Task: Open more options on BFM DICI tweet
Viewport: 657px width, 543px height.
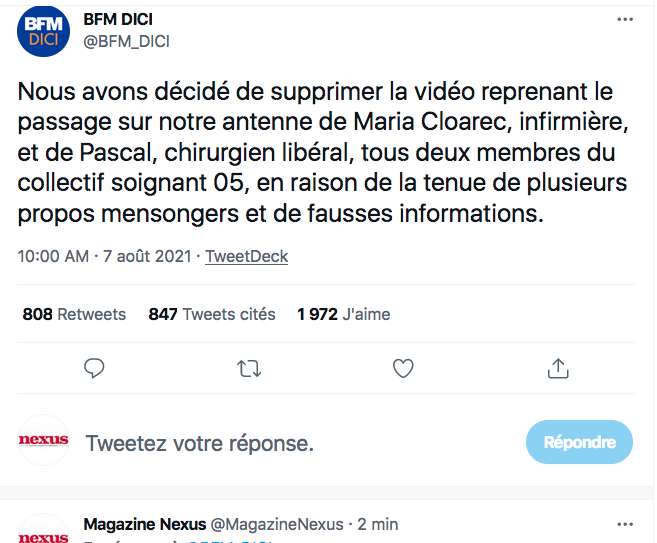Action: [625, 19]
